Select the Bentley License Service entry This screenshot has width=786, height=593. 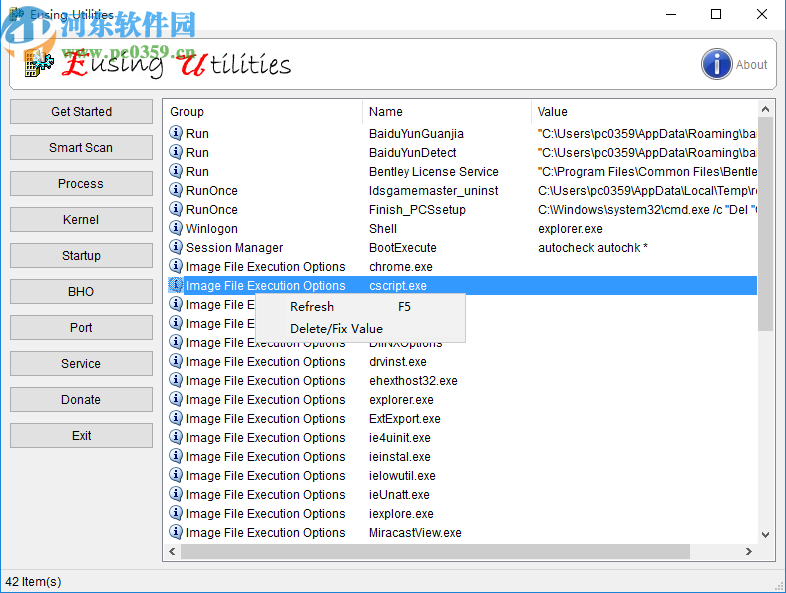(x=434, y=172)
